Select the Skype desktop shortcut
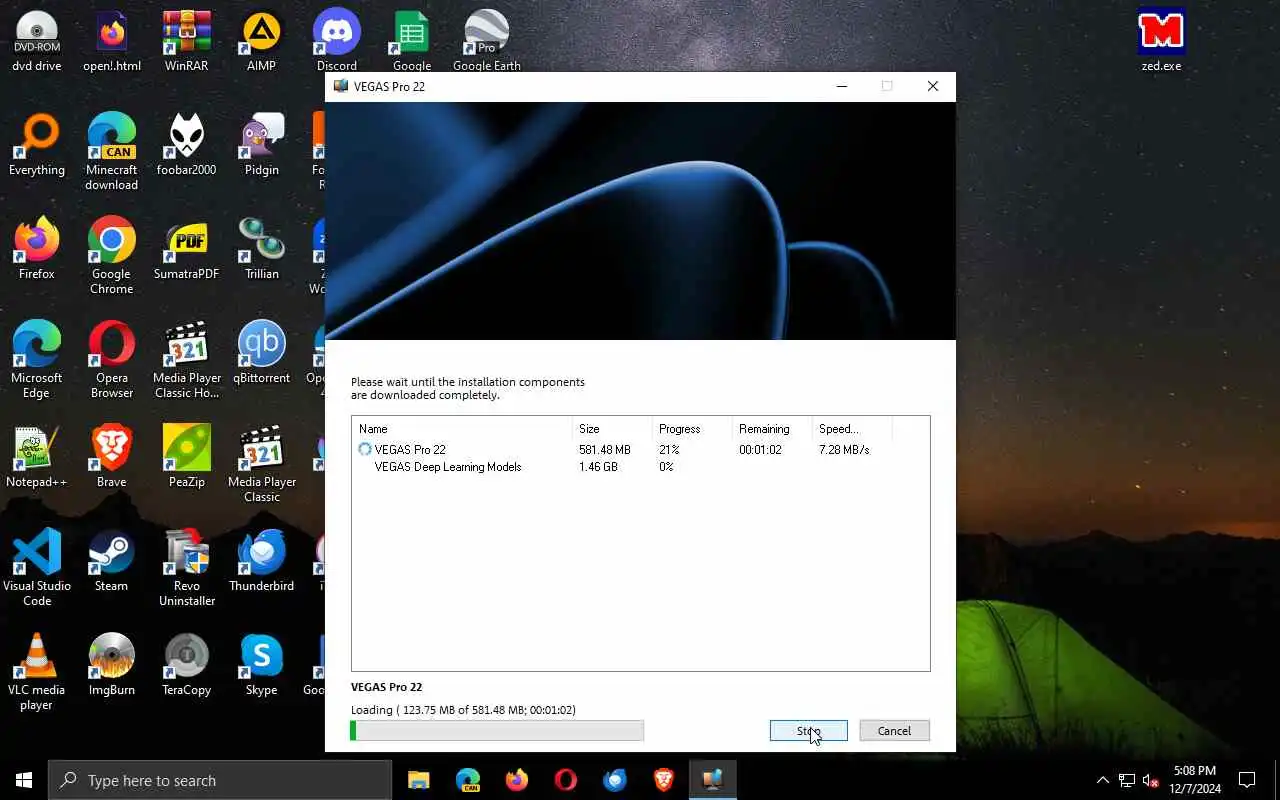Screen dimensions: 1280x800 (x=262, y=666)
